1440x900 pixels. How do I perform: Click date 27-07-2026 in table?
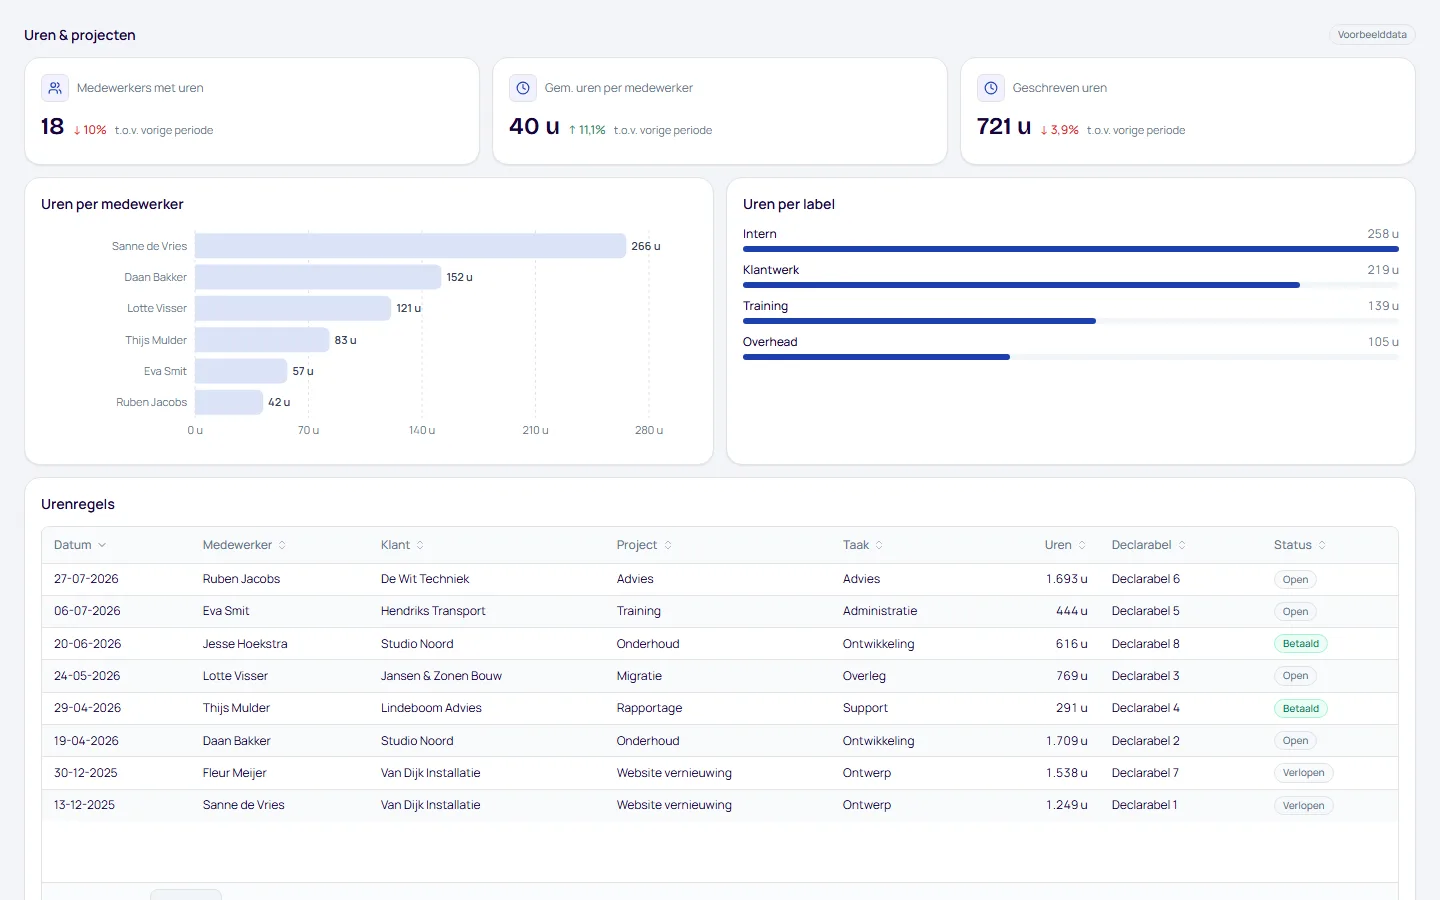(86, 579)
